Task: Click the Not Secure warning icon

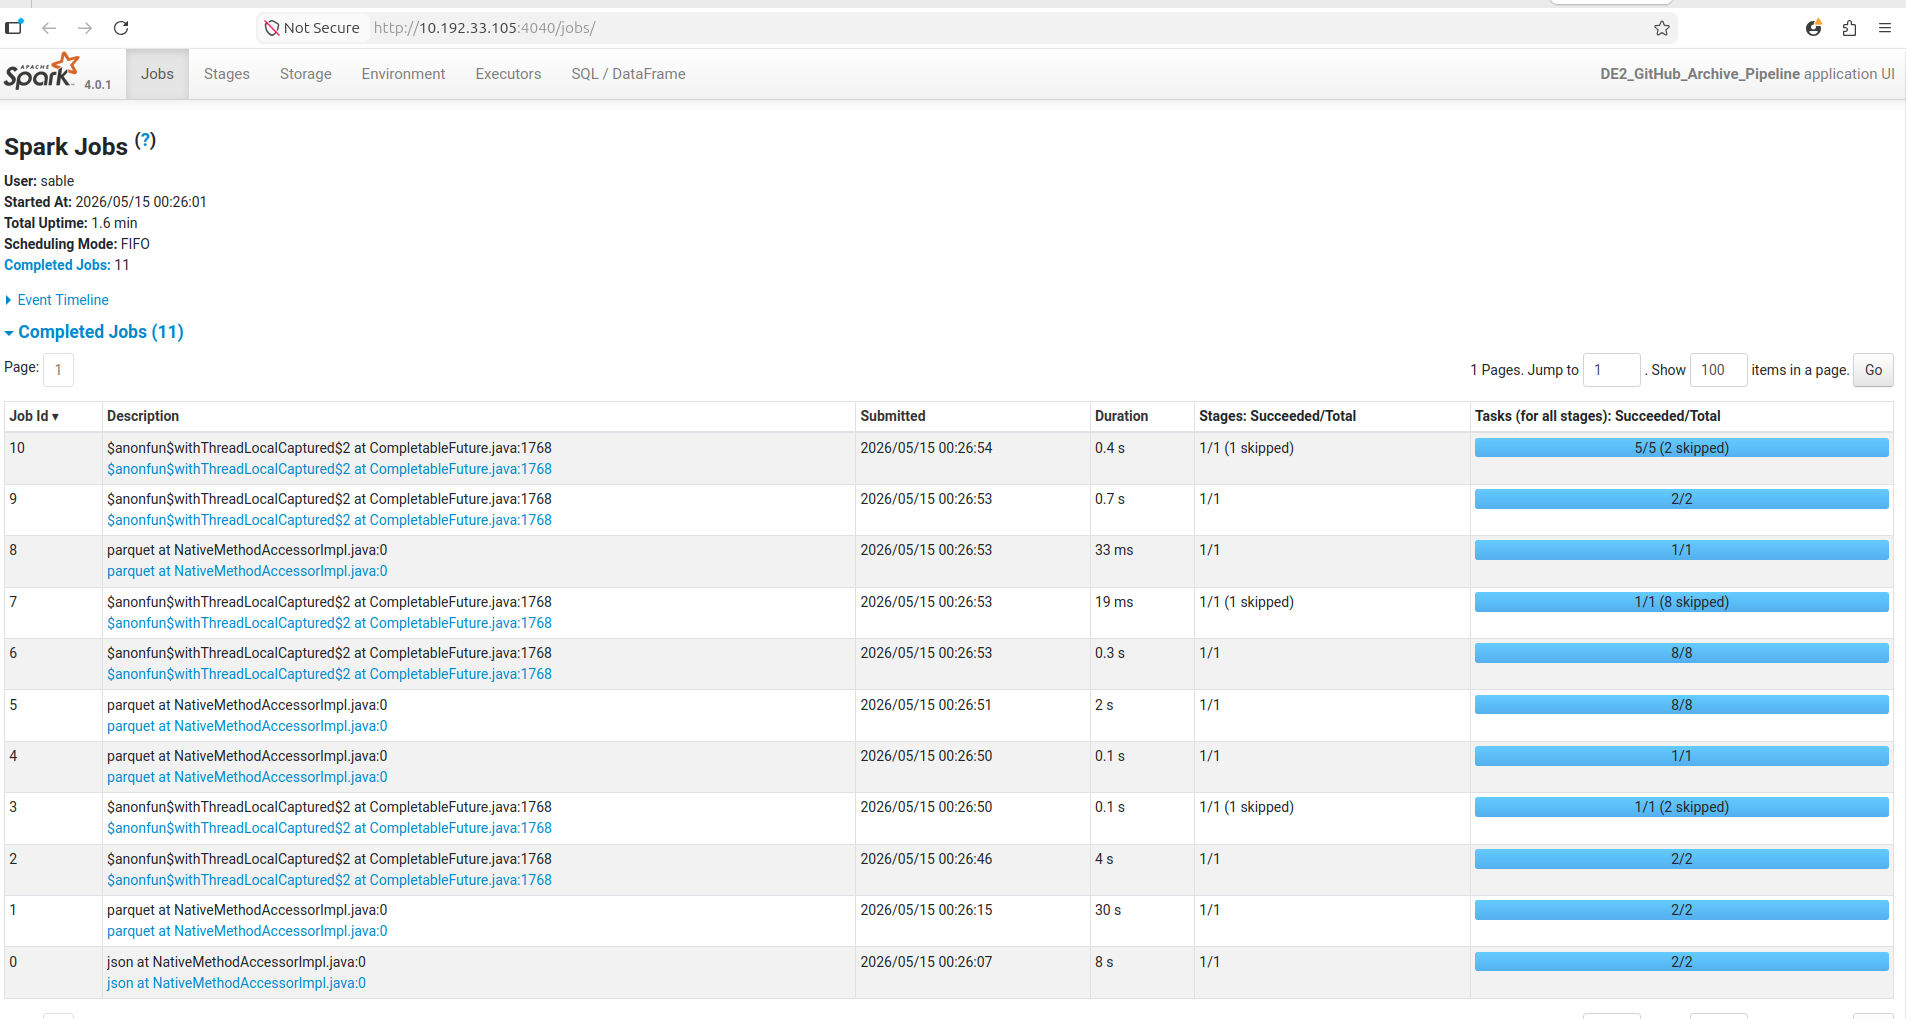Action: pos(271,28)
